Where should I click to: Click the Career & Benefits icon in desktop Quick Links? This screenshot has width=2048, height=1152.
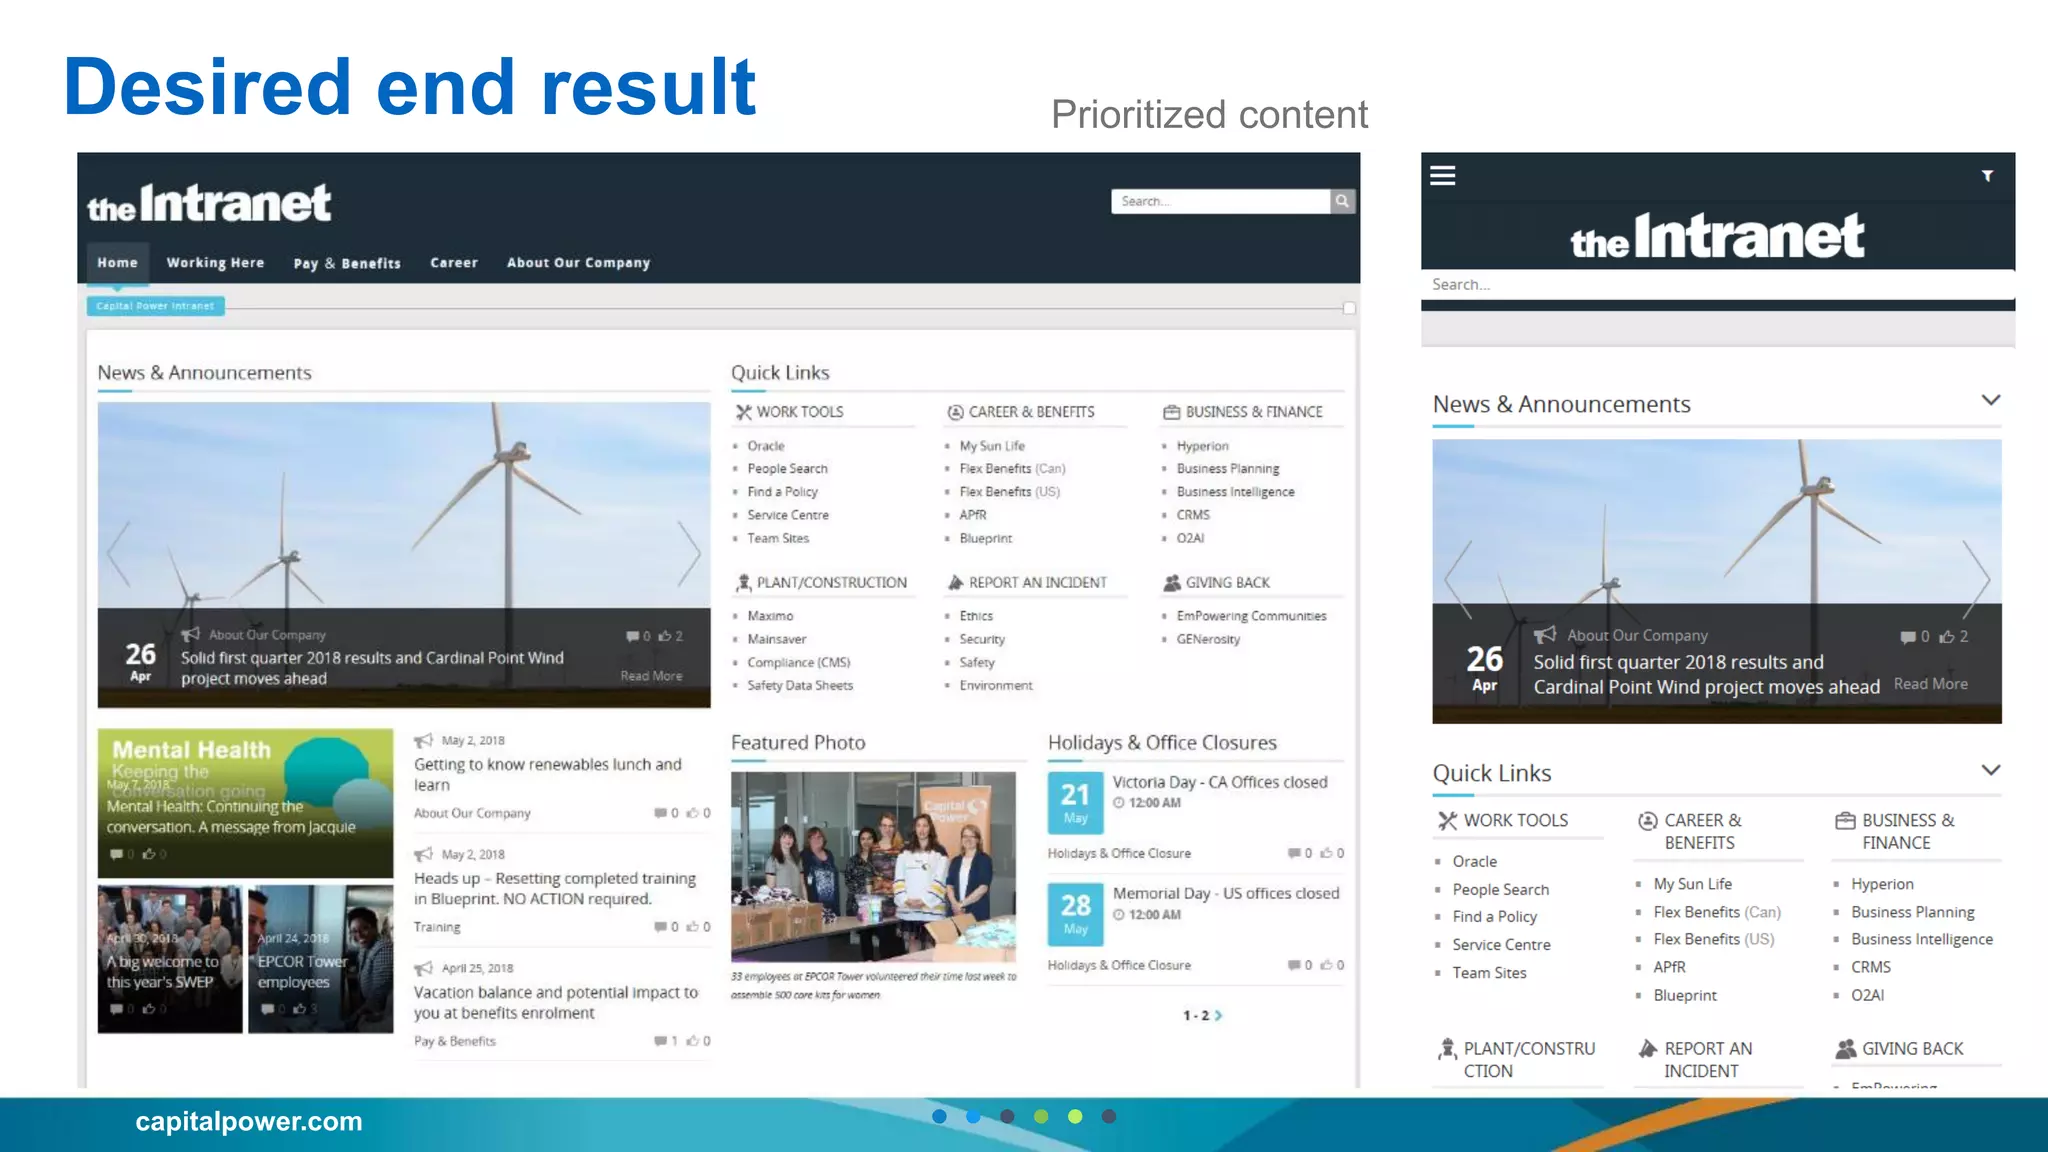pyautogui.click(x=955, y=412)
